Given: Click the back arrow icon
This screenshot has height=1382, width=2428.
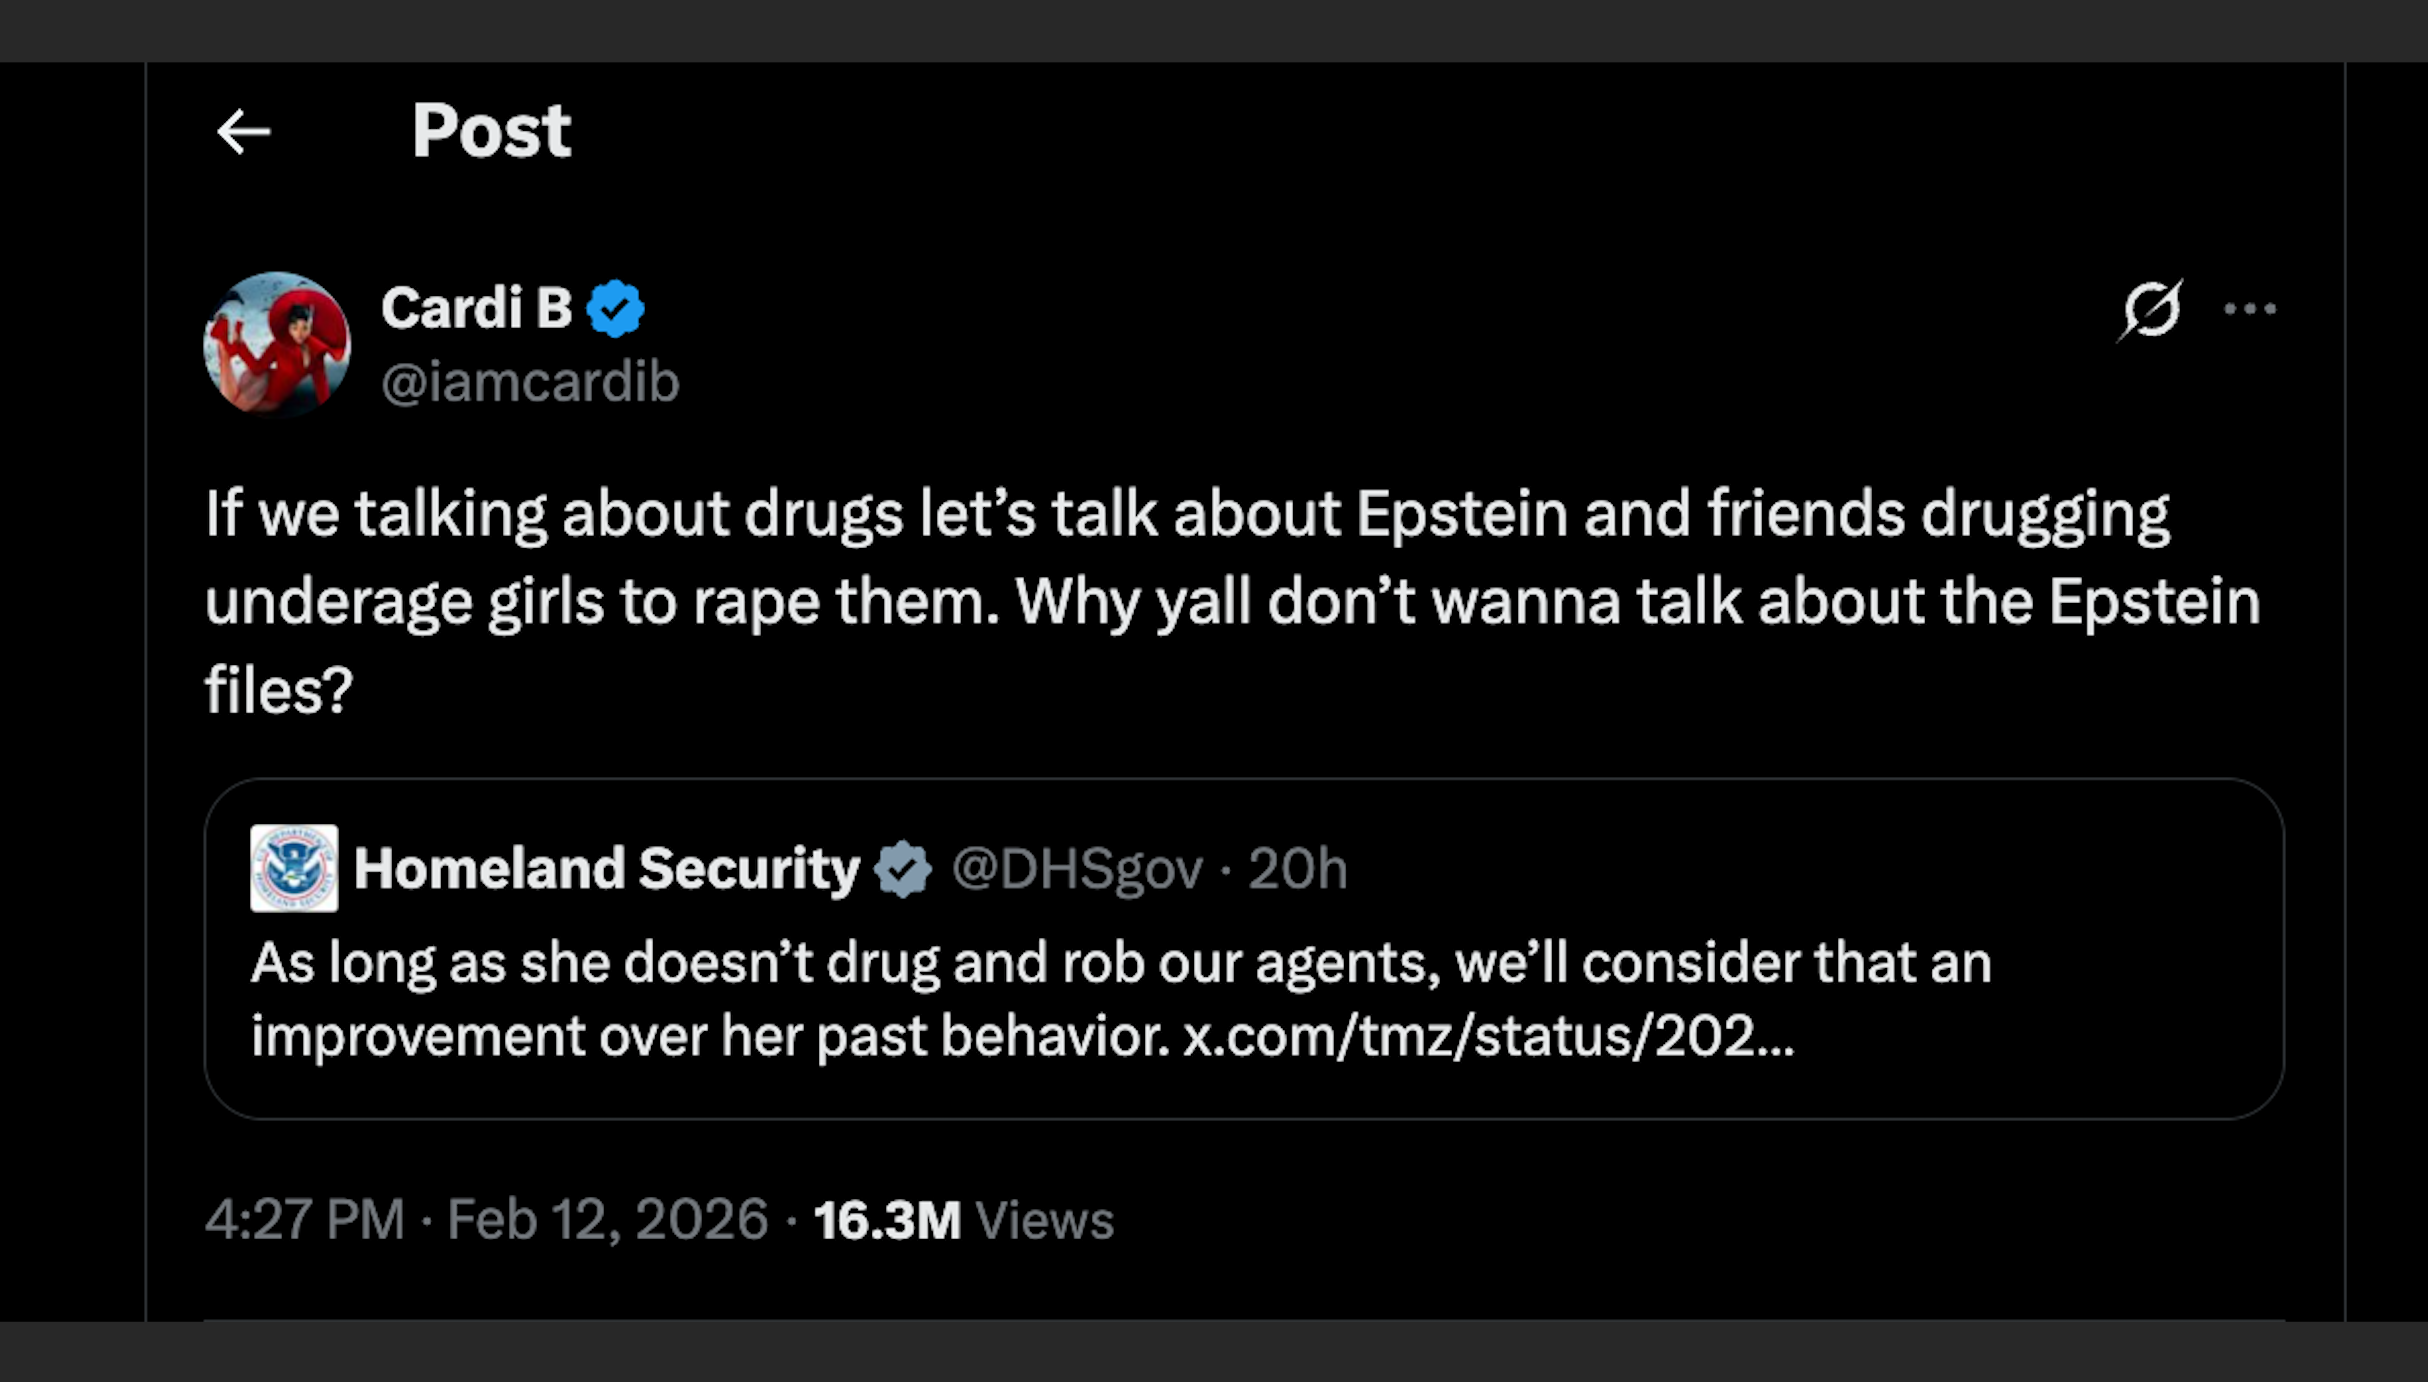Looking at the screenshot, I should (243, 133).
